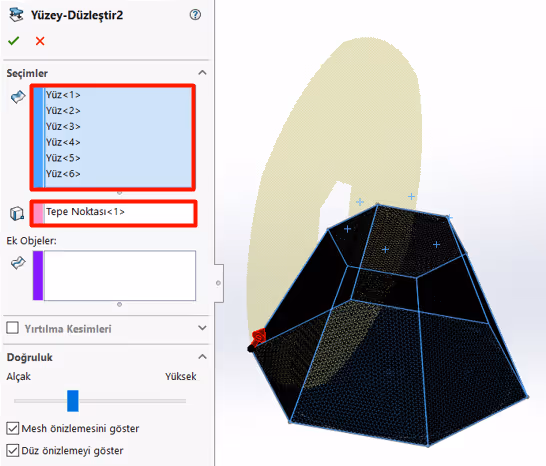The height and width of the screenshot is (466, 546).
Task: Select Yüz<5> in the selection list
Action: pos(63,158)
